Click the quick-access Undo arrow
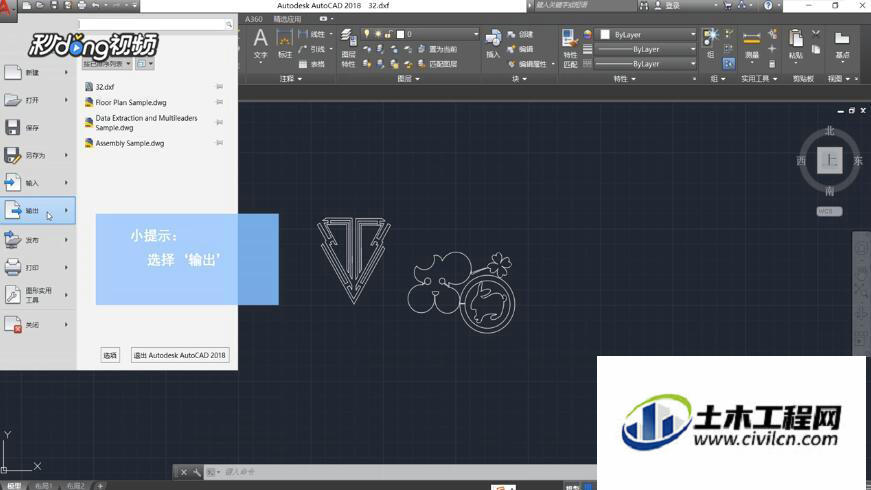Viewport: 871px width, 490px height. click(x=96, y=6)
